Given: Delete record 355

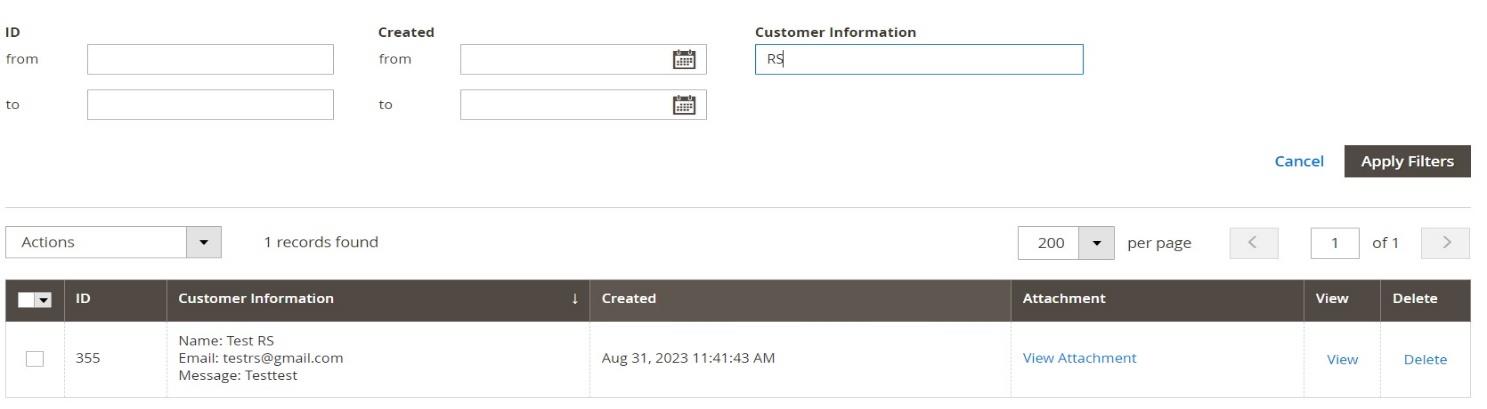Looking at the screenshot, I should click(x=1425, y=360).
